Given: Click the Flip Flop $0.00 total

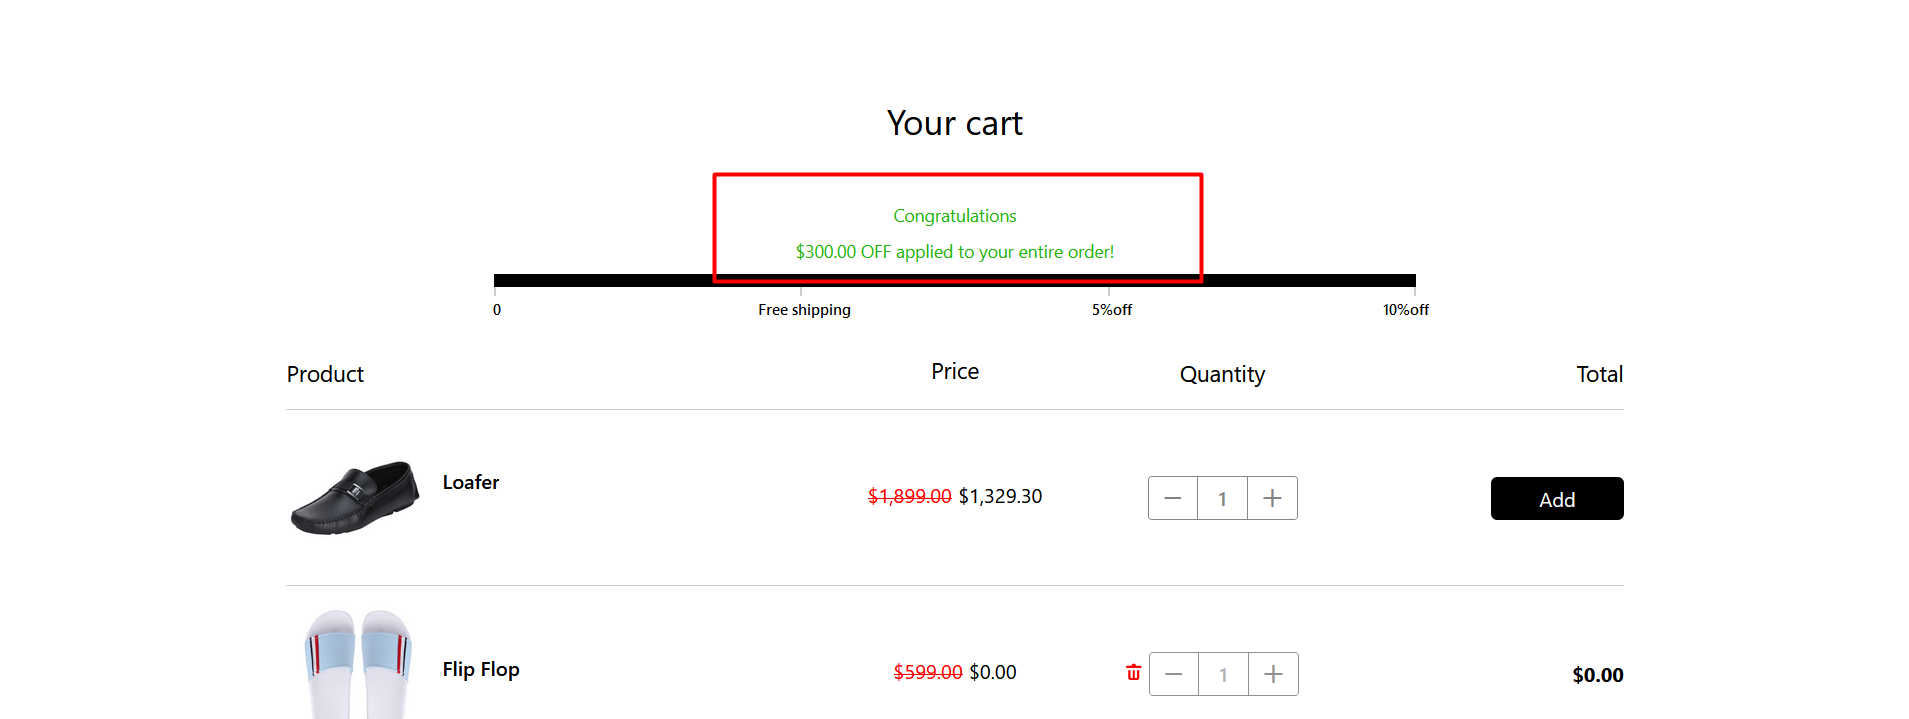Looking at the screenshot, I should click(1598, 675).
